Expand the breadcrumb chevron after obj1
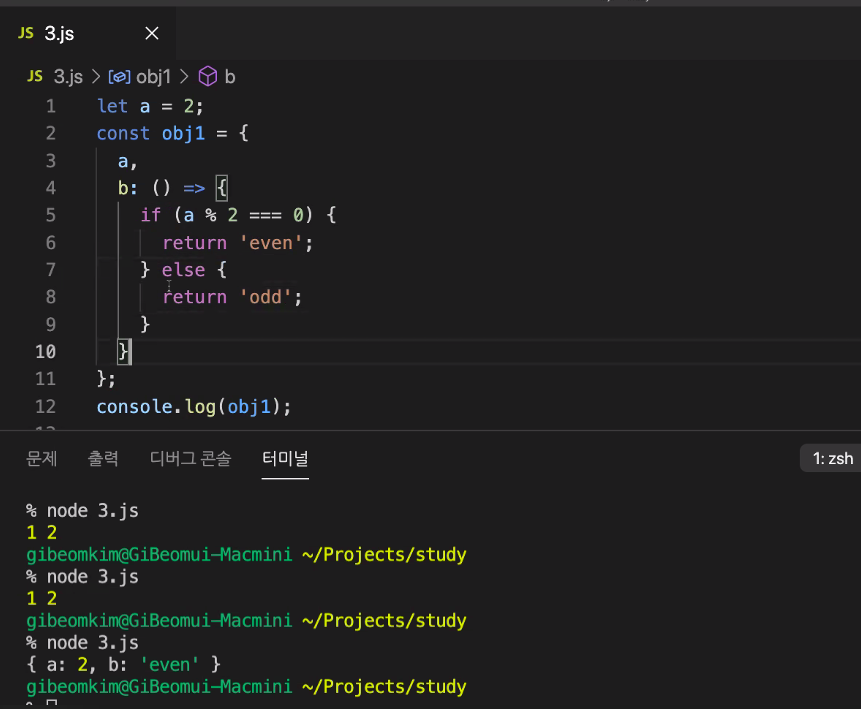This screenshot has height=709, width=861. click(x=184, y=77)
